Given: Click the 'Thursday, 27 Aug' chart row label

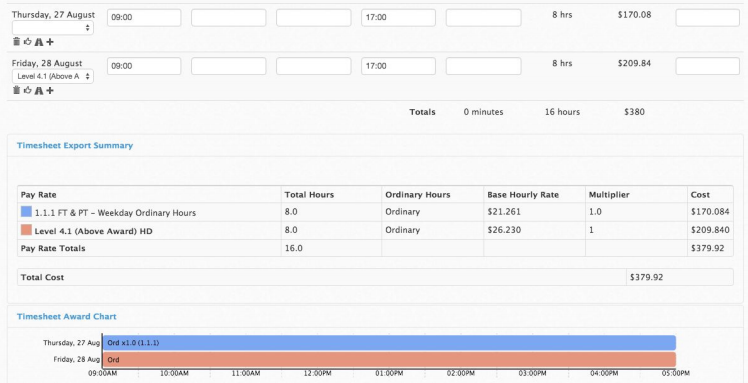Looking at the screenshot, I should tap(72, 342).
